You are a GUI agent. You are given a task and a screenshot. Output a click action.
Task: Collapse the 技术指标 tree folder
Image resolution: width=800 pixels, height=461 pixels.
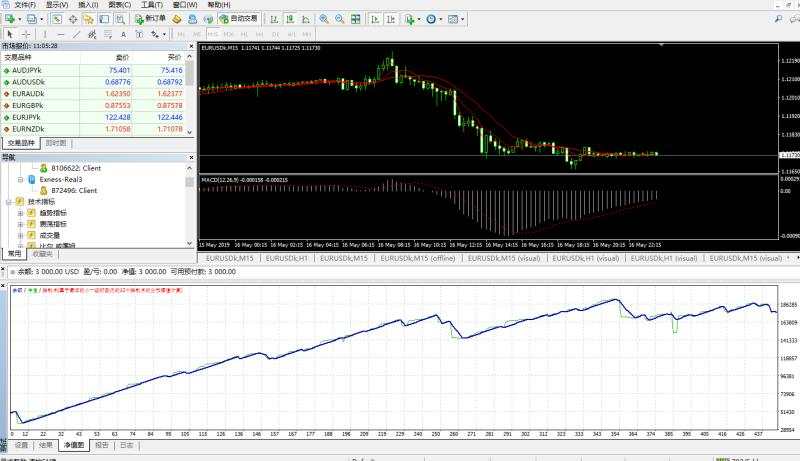point(9,201)
